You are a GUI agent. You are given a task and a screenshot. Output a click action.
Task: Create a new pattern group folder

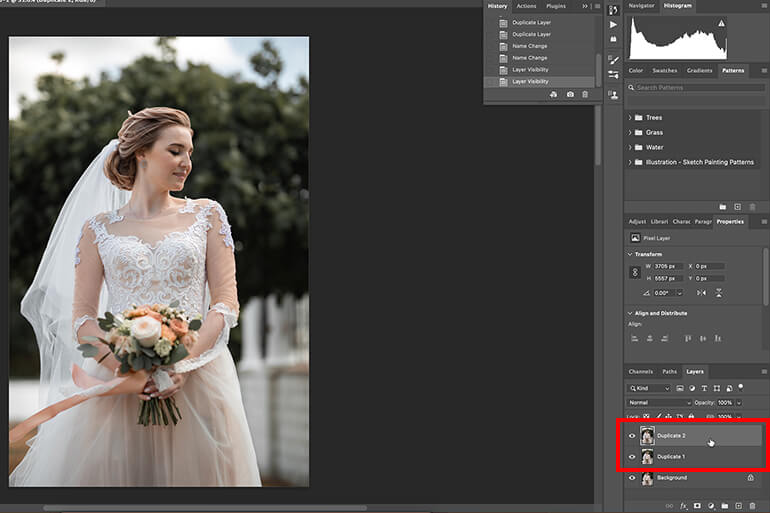click(722, 207)
